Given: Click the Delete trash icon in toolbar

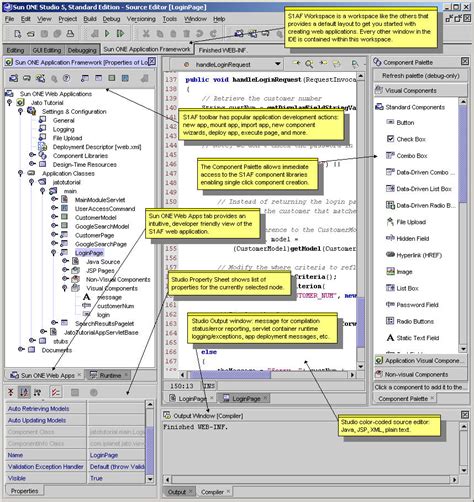Looking at the screenshot, I should (x=186, y=33).
